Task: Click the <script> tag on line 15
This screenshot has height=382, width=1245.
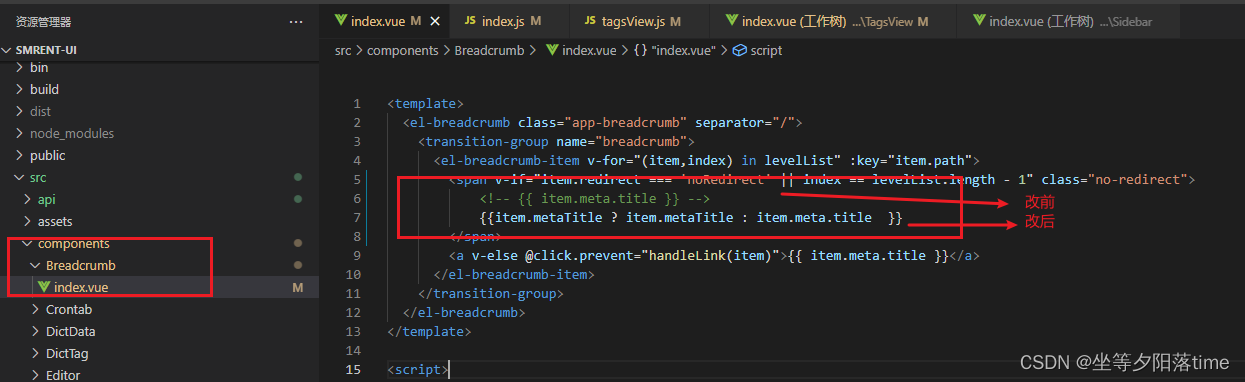Action: (417, 370)
